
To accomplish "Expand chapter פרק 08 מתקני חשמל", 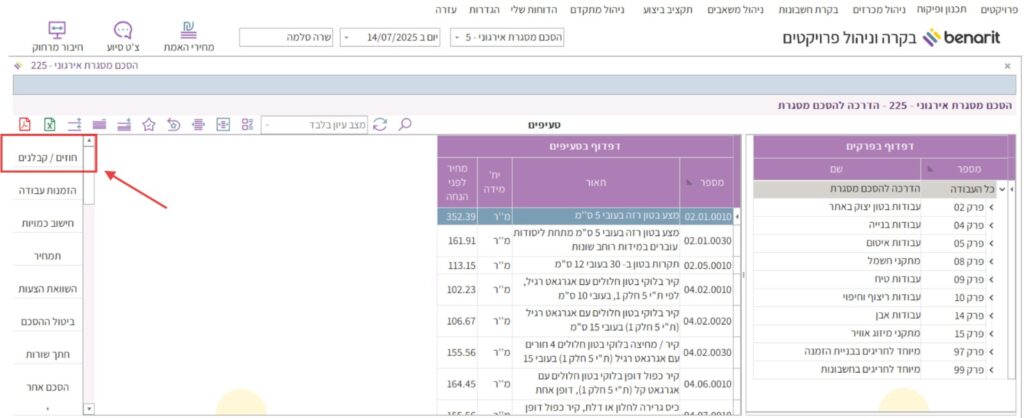I will [x=993, y=261].
